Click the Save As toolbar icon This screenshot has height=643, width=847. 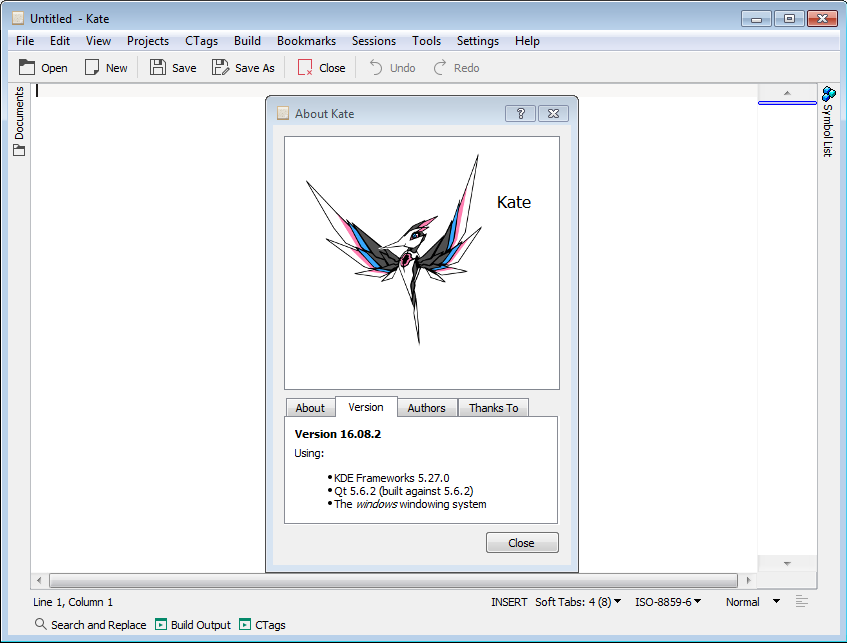pyautogui.click(x=220, y=68)
